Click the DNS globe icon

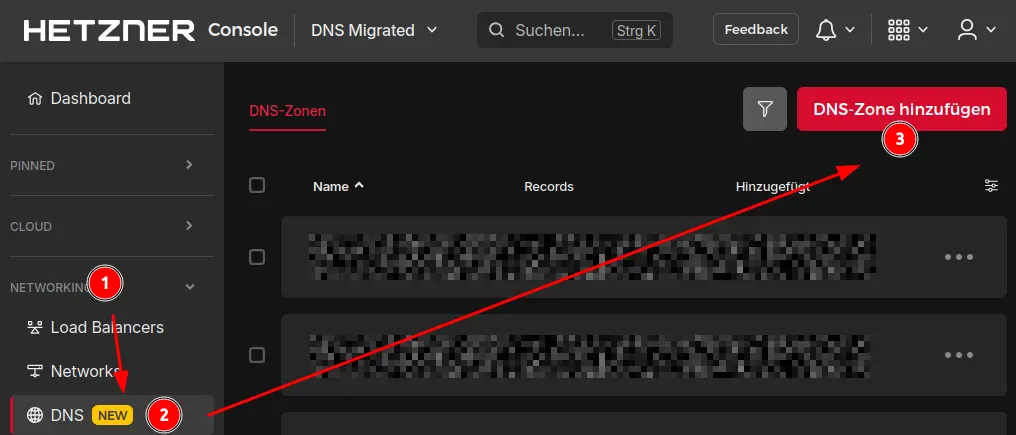click(35, 415)
